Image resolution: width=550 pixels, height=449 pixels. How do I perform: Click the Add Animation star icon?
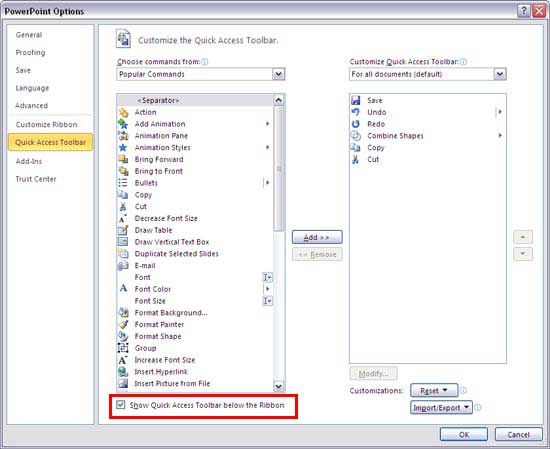[123, 124]
